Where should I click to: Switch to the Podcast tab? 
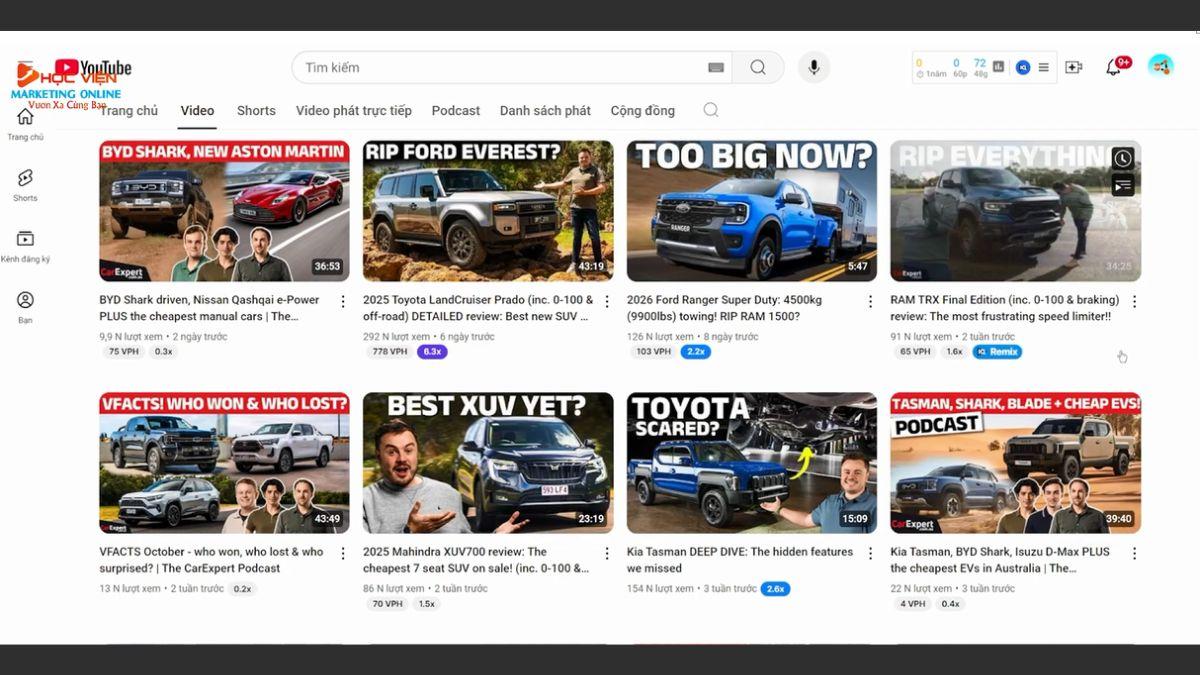(x=455, y=110)
